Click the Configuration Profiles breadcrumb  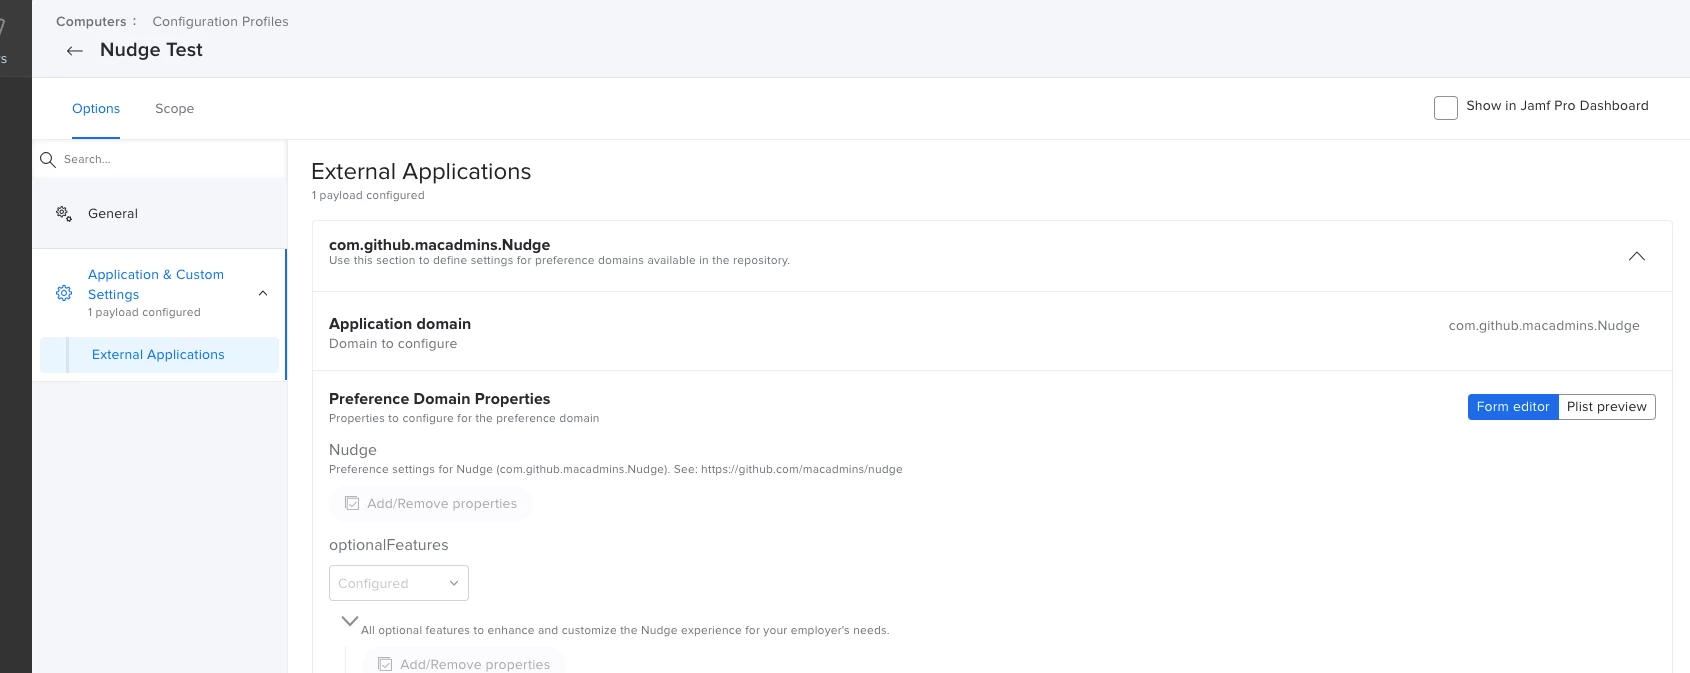pos(220,21)
